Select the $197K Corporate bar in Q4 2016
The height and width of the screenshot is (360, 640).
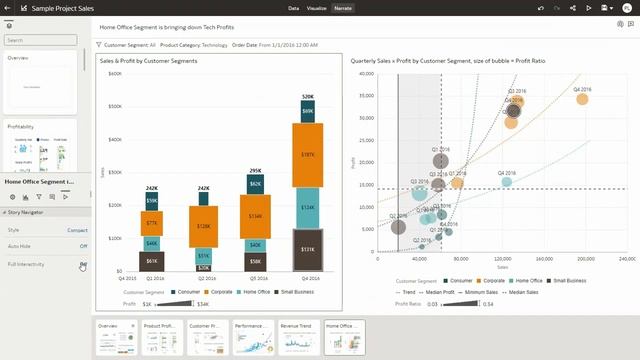tap(308, 155)
